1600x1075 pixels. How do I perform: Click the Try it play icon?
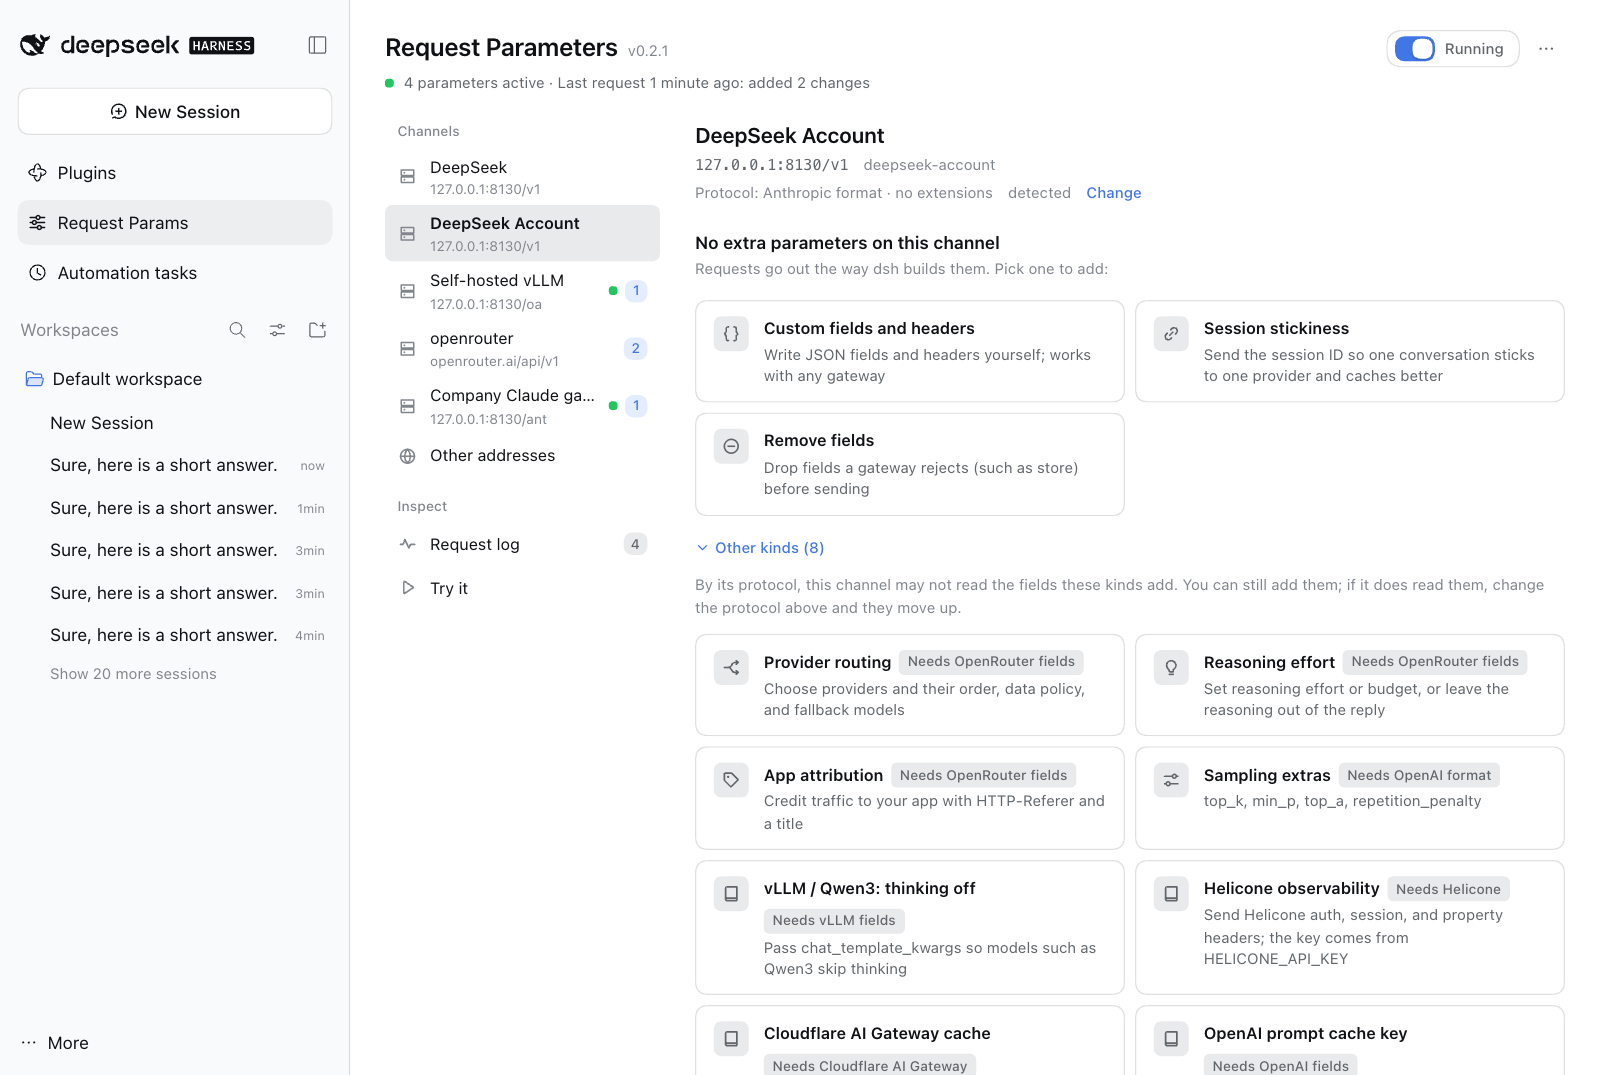tap(407, 588)
